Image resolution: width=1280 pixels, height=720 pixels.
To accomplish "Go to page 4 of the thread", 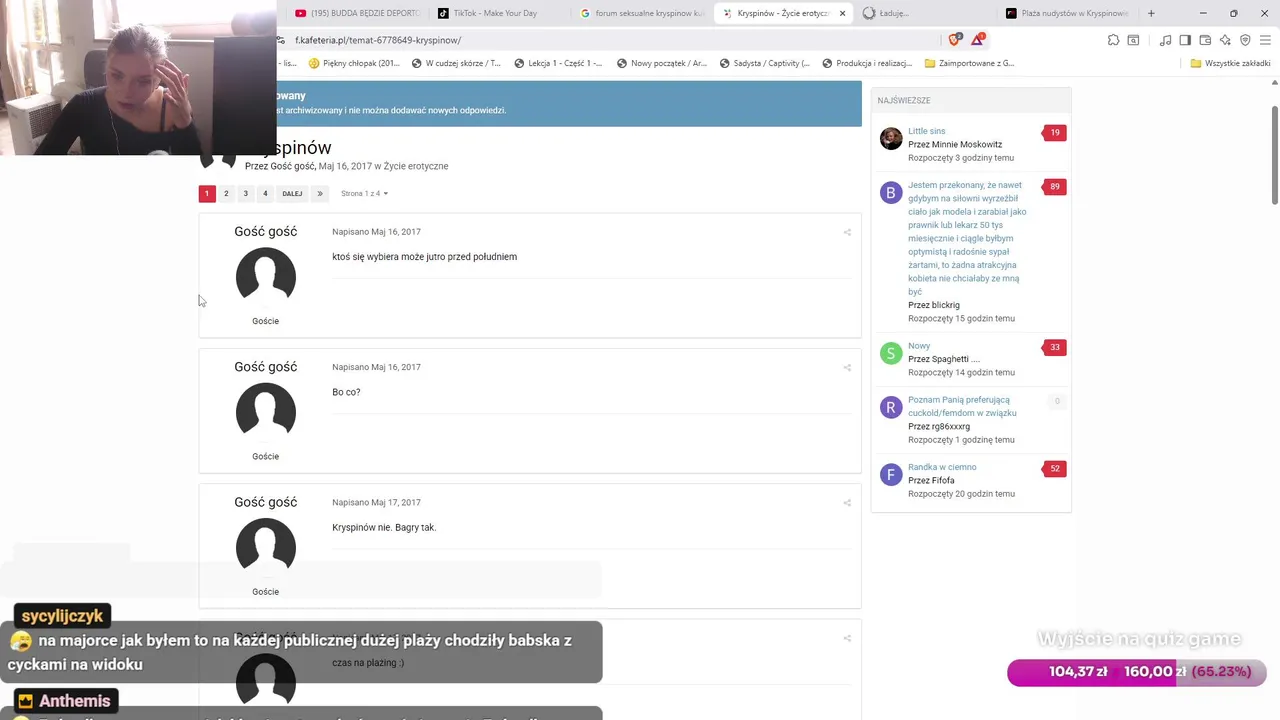I will click(265, 193).
